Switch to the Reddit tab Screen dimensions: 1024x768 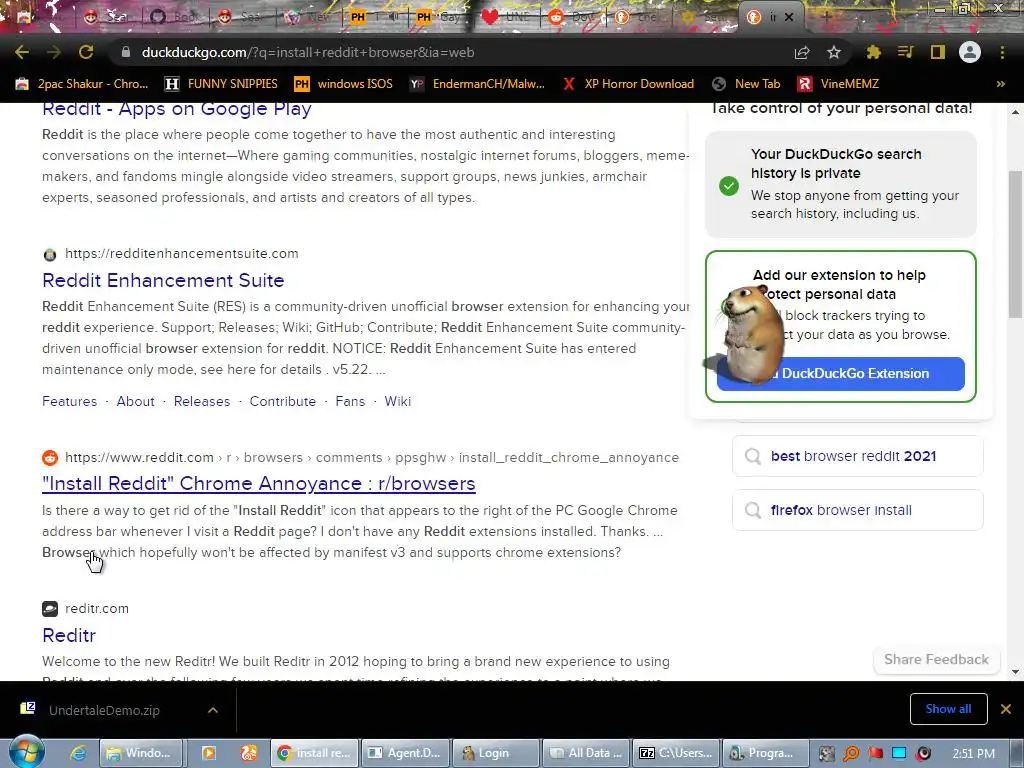(x=571, y=17)
